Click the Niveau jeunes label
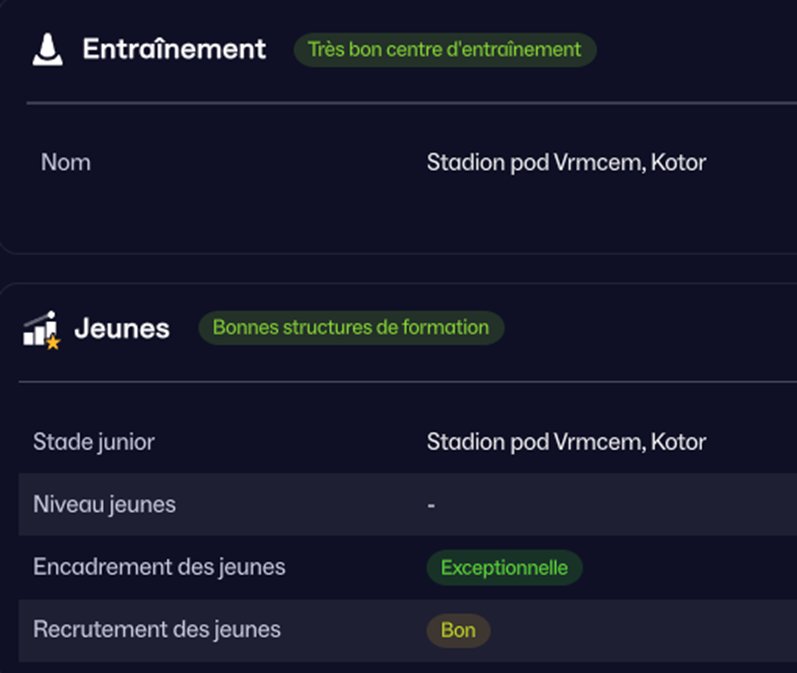This screenshot has width=797, height=673. click(104, 504)
